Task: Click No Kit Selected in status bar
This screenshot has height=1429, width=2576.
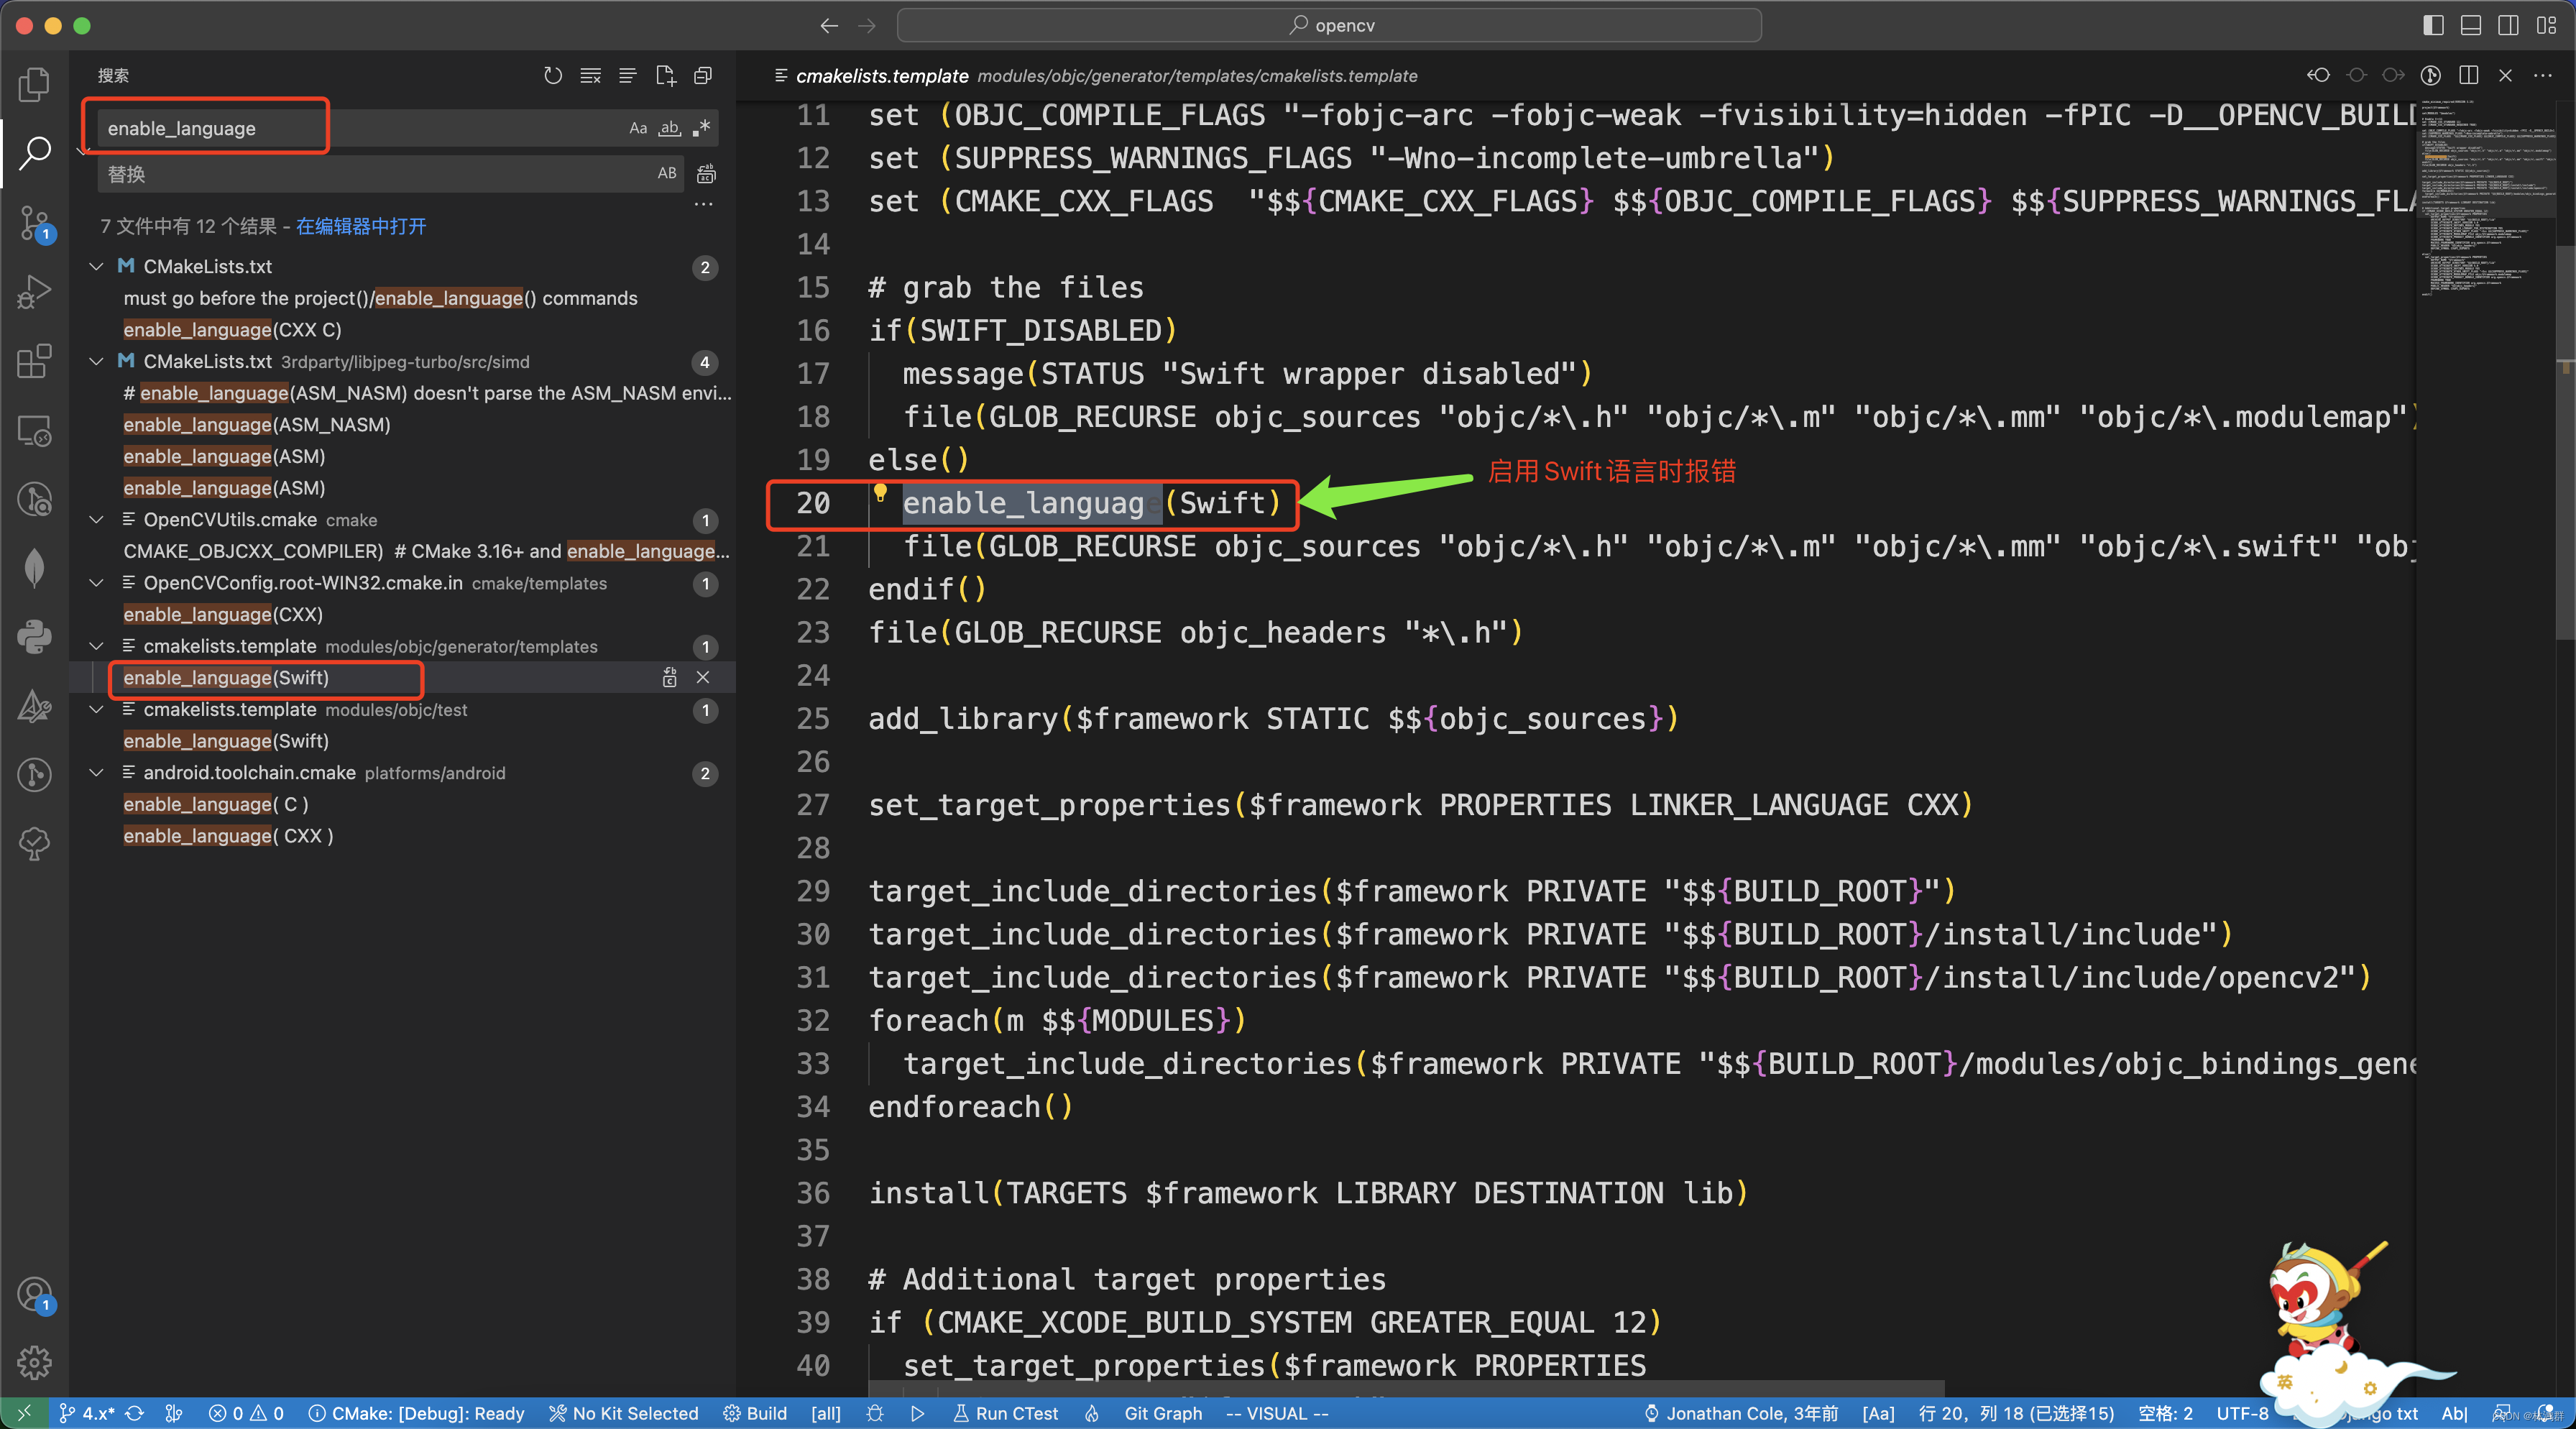Action: coord(623,1413)
